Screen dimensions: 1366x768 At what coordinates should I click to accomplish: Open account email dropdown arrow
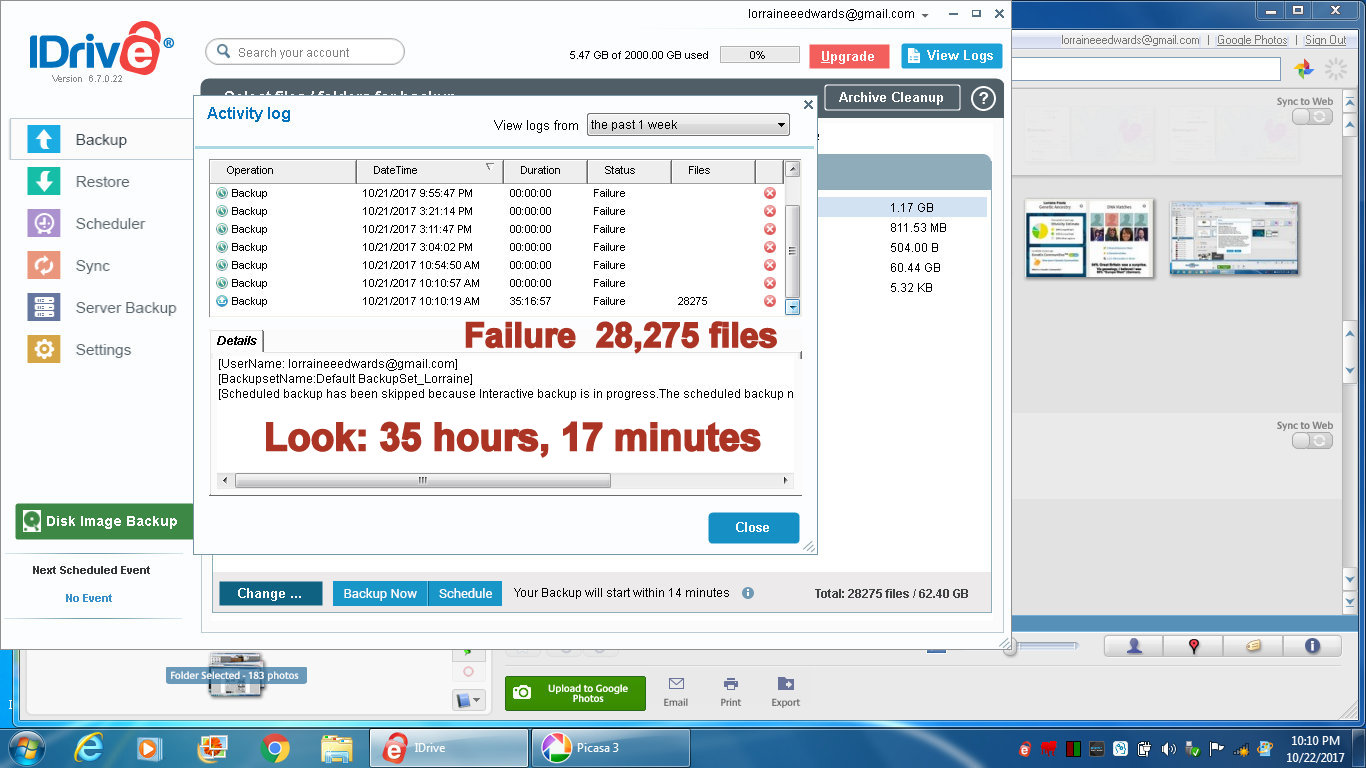[925, 15]
